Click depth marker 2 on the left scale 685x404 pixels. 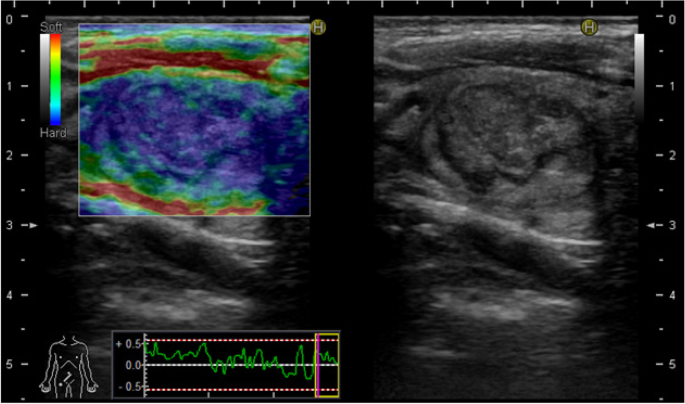coord(9,155)
